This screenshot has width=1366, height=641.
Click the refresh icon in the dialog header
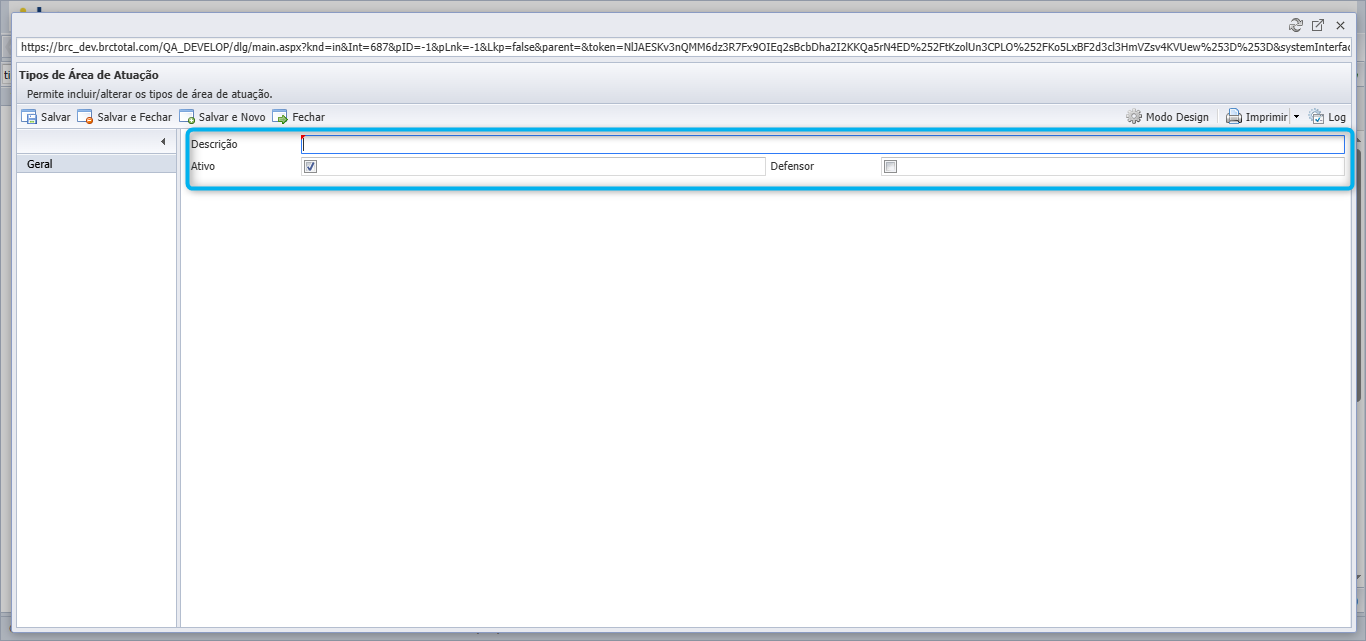tap(1297, 25)
